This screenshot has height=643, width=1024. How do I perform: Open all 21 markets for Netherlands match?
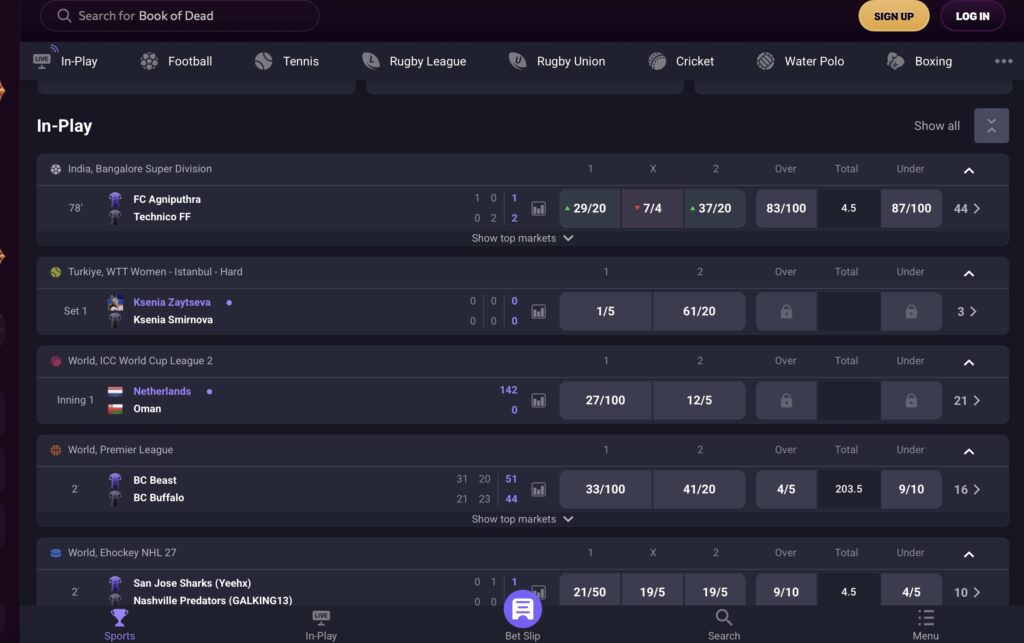point(967,401)
